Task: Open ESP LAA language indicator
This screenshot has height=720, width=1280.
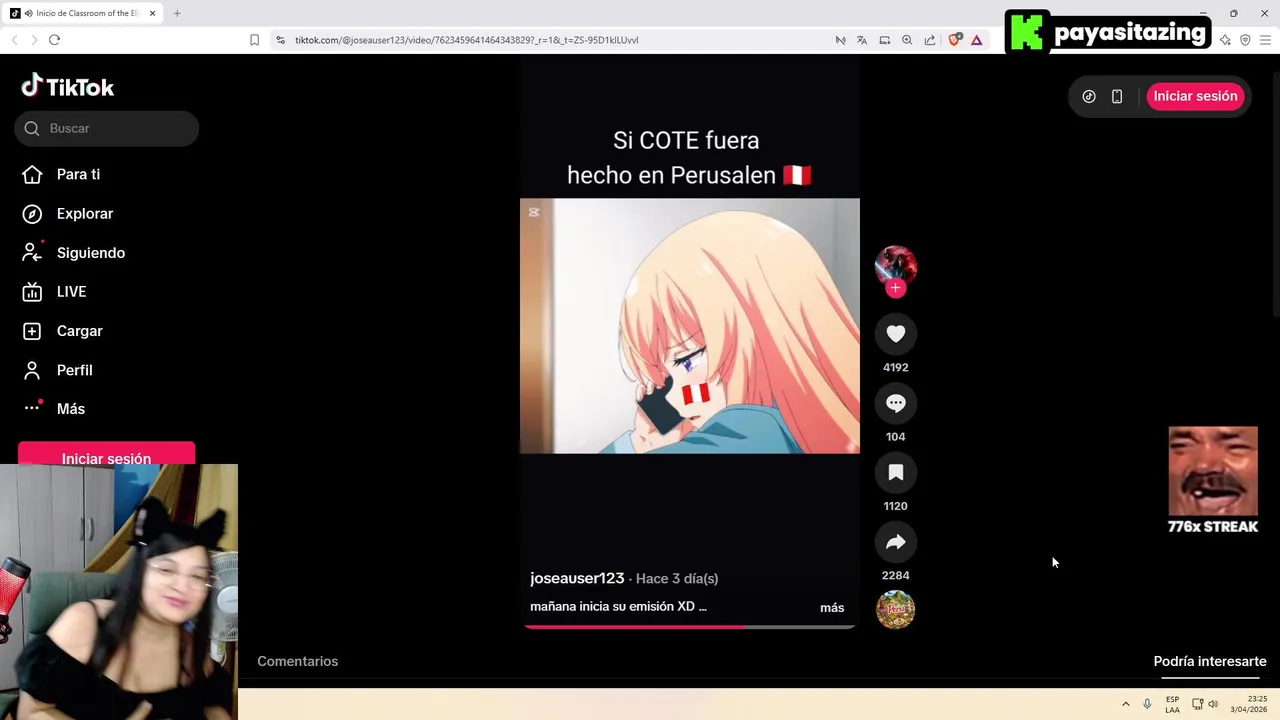Action: point(1172,704)
